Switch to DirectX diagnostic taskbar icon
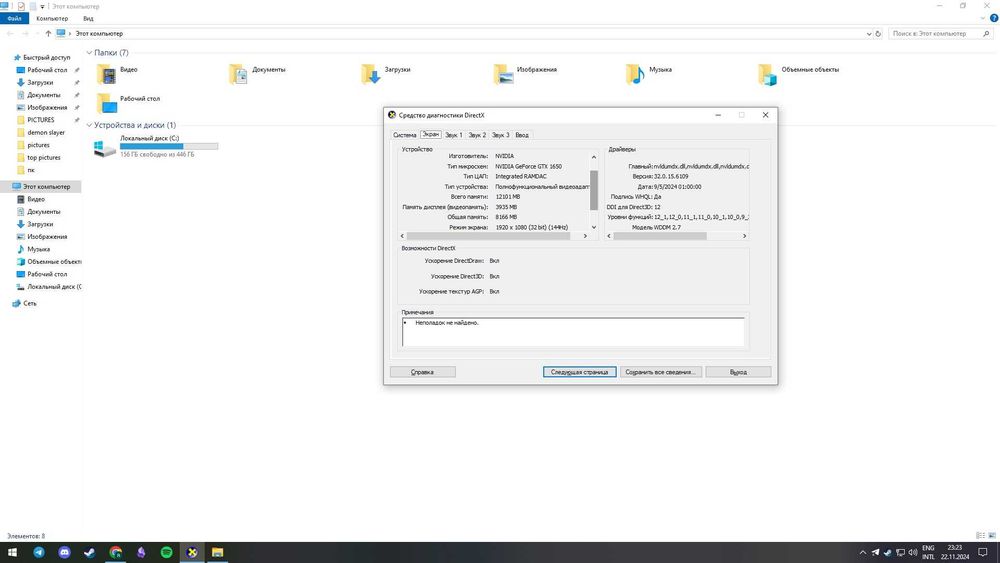The width and height of the screenshot is (1000, 563). pos(192,552)
